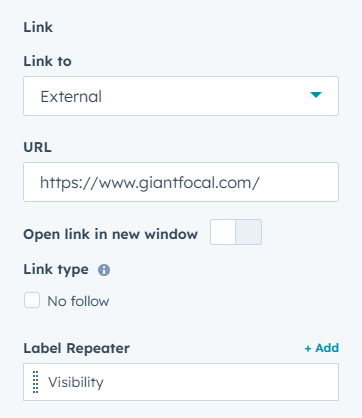
Task: Click the Link type info icon
Action: coord(104,270)
